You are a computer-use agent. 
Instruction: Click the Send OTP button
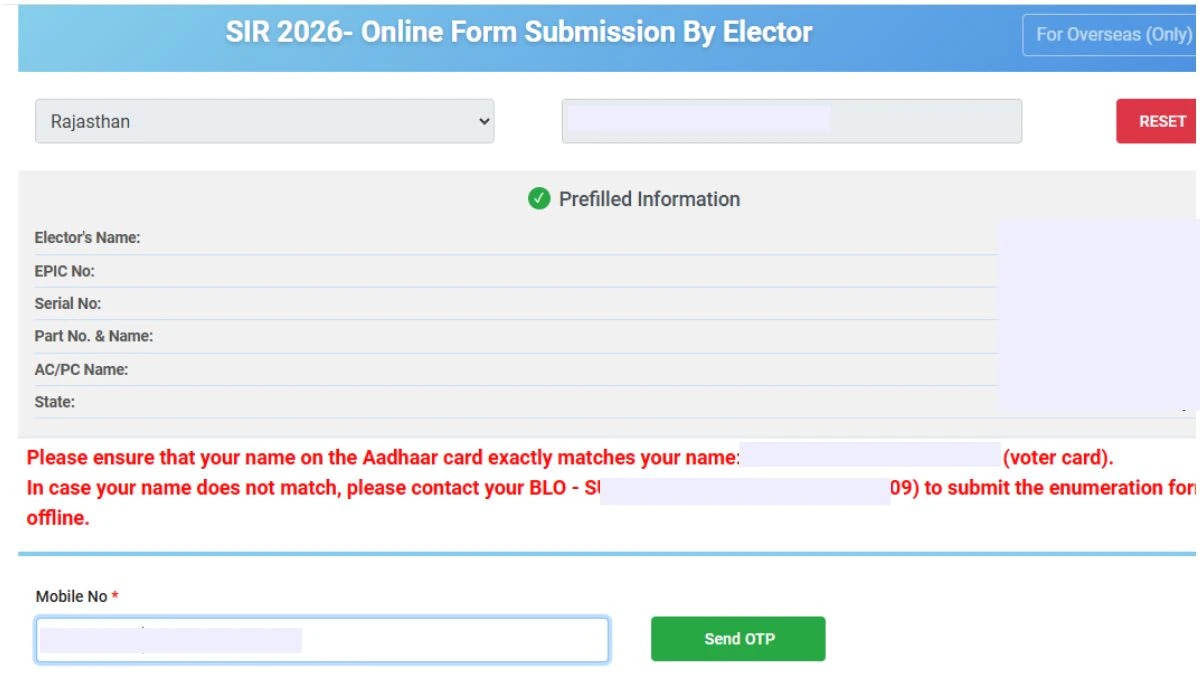pos(738,638)
